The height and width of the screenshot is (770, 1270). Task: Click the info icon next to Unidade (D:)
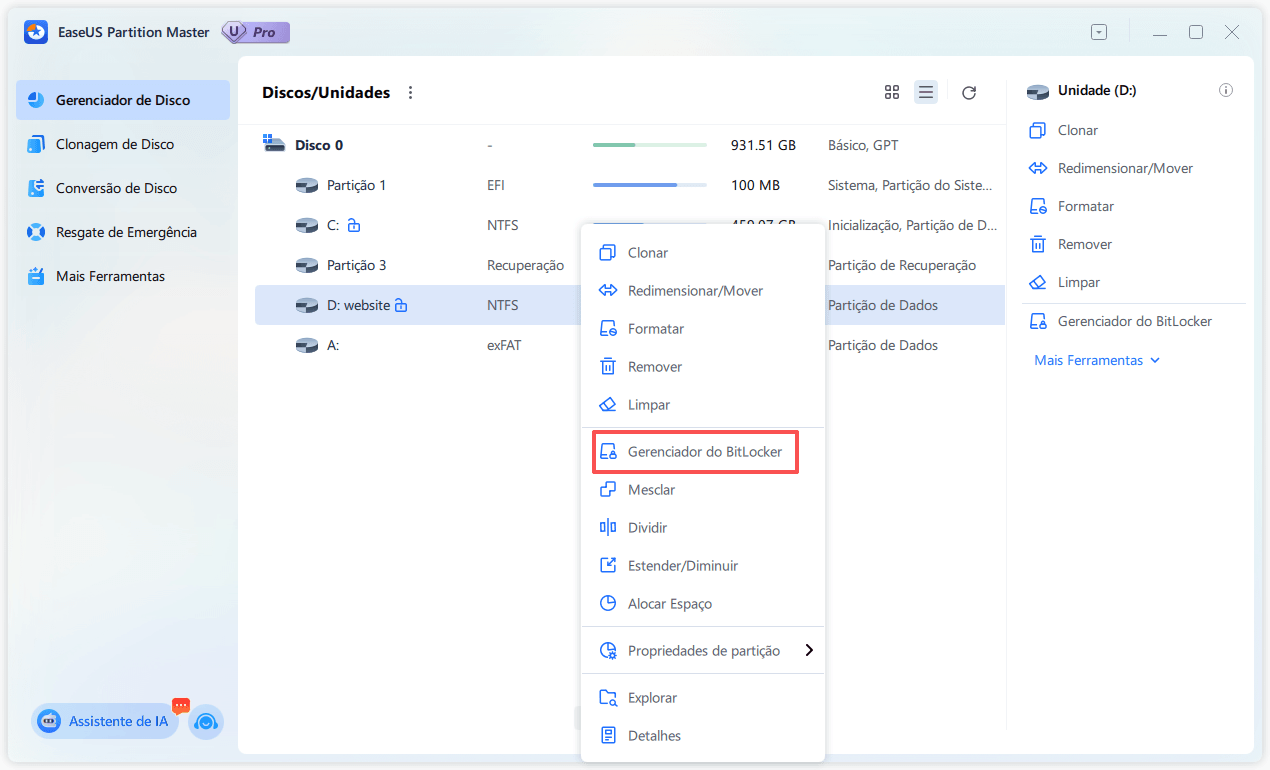coord(1226,91)
